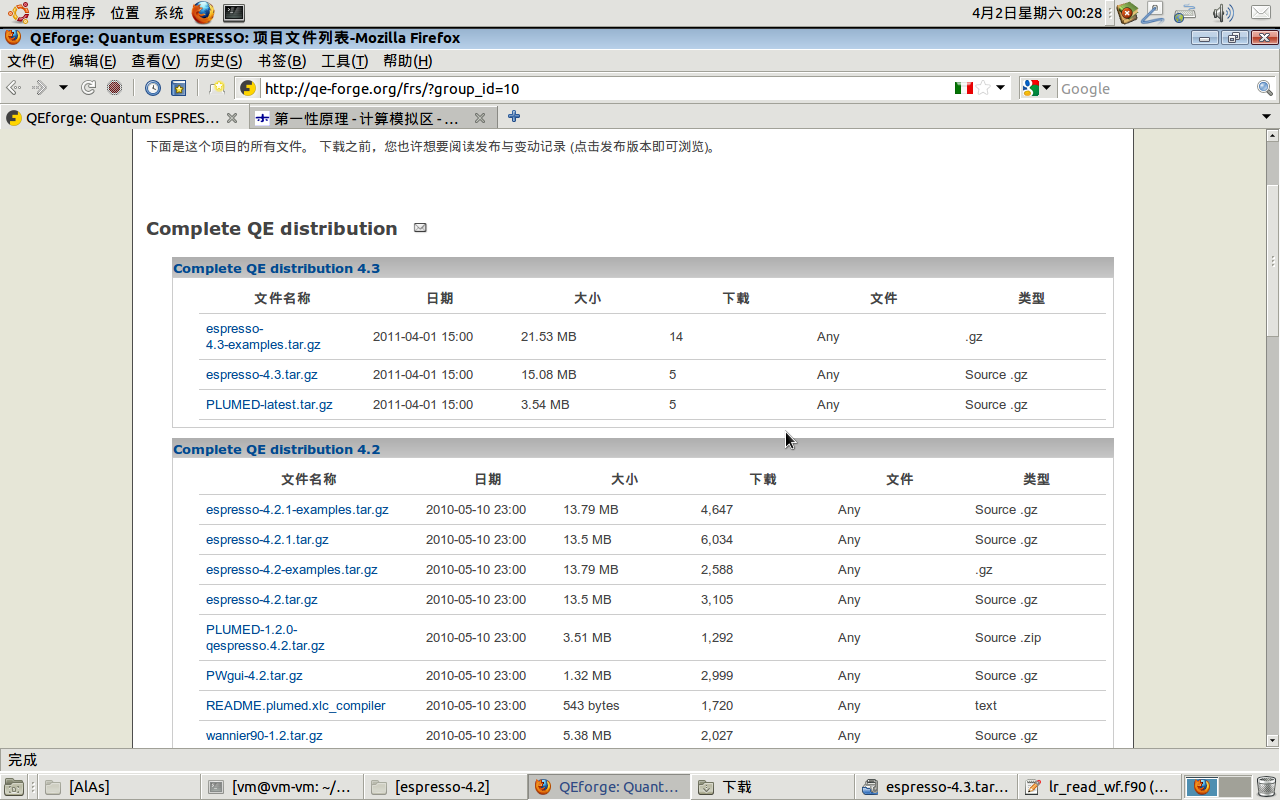The height and width of the screenshot is (800, 1280).
Task: Open the mail indicator envelope in the tray
Action: (x=1259, y=13)
